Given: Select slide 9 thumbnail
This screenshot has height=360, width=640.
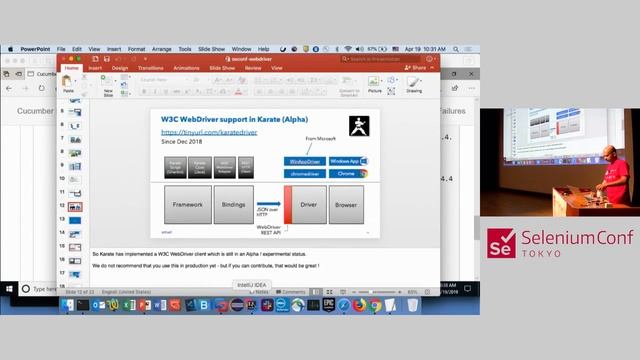Looking at the screenshot, I should [x=75, y=167].
